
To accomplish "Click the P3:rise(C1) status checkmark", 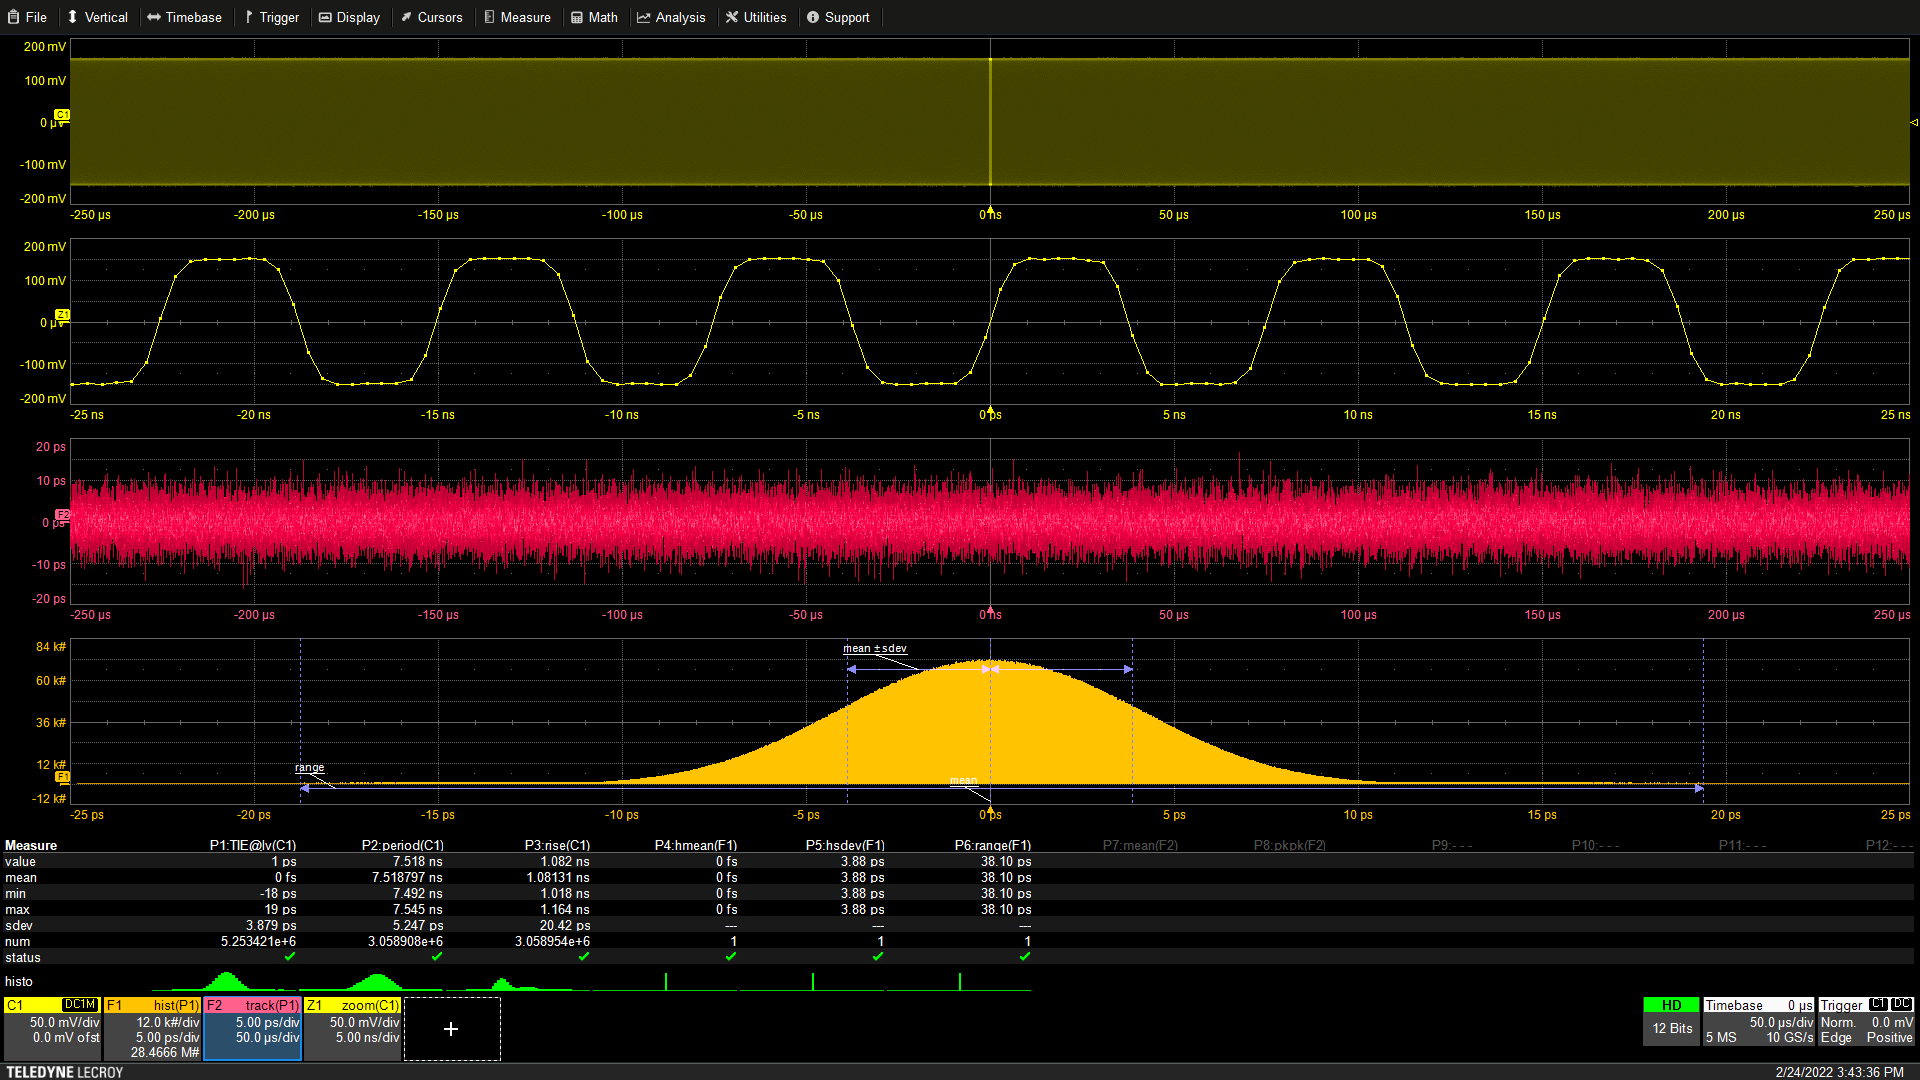I will (x=584, y=957).
